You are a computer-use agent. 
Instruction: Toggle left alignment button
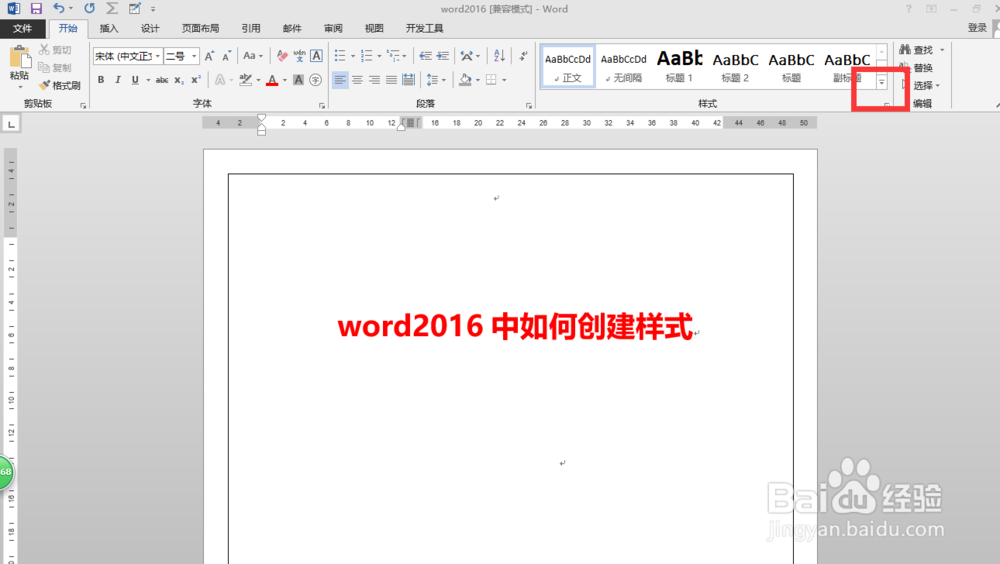[340, 80]
